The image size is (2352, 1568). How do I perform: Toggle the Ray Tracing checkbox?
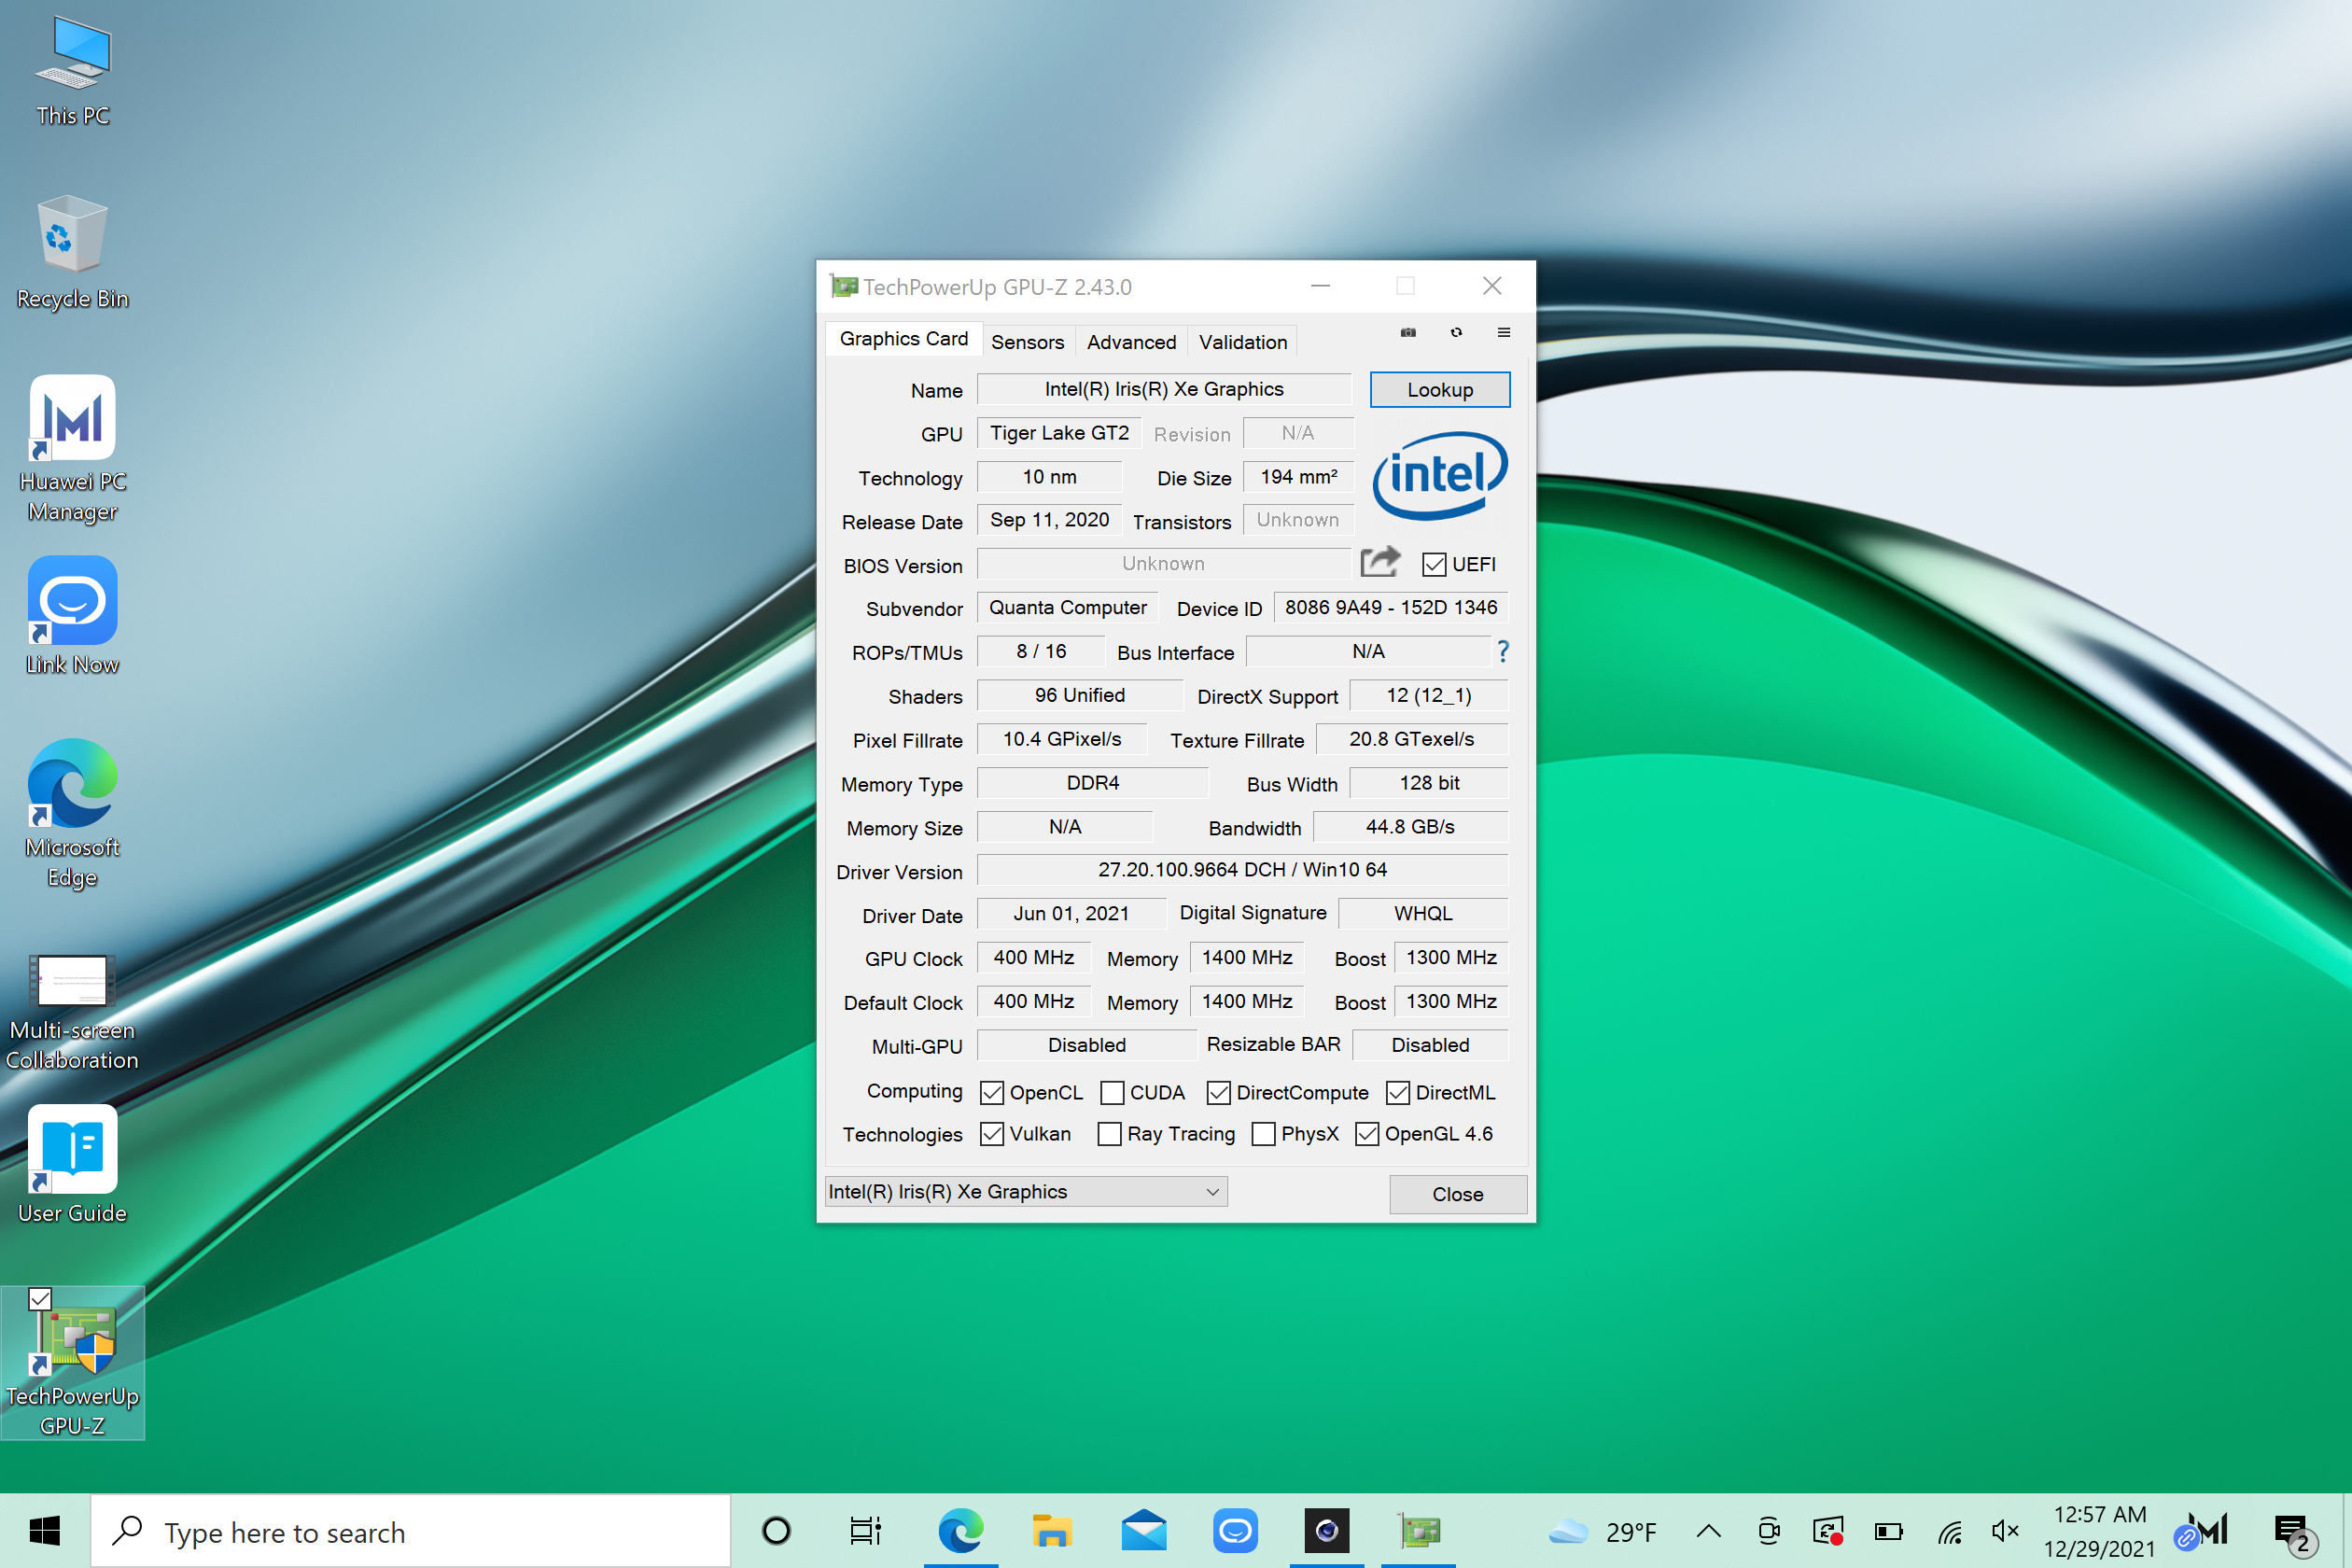1109,1134
